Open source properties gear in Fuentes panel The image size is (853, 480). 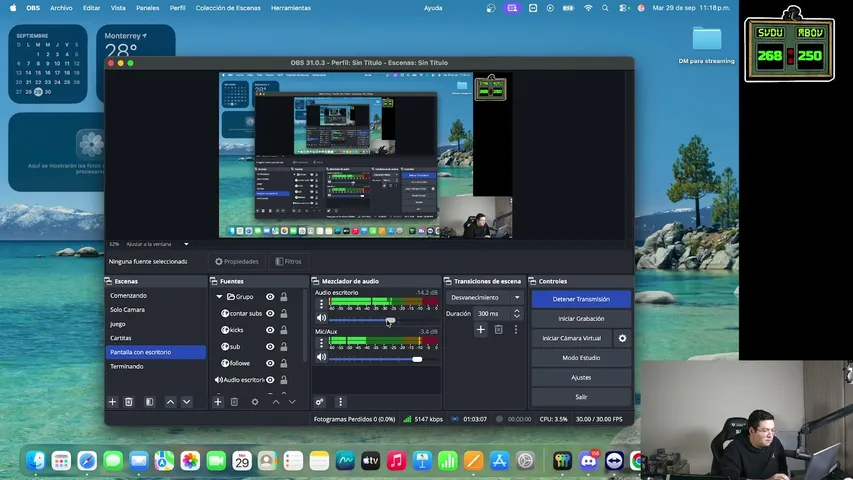tap(255, 402)
